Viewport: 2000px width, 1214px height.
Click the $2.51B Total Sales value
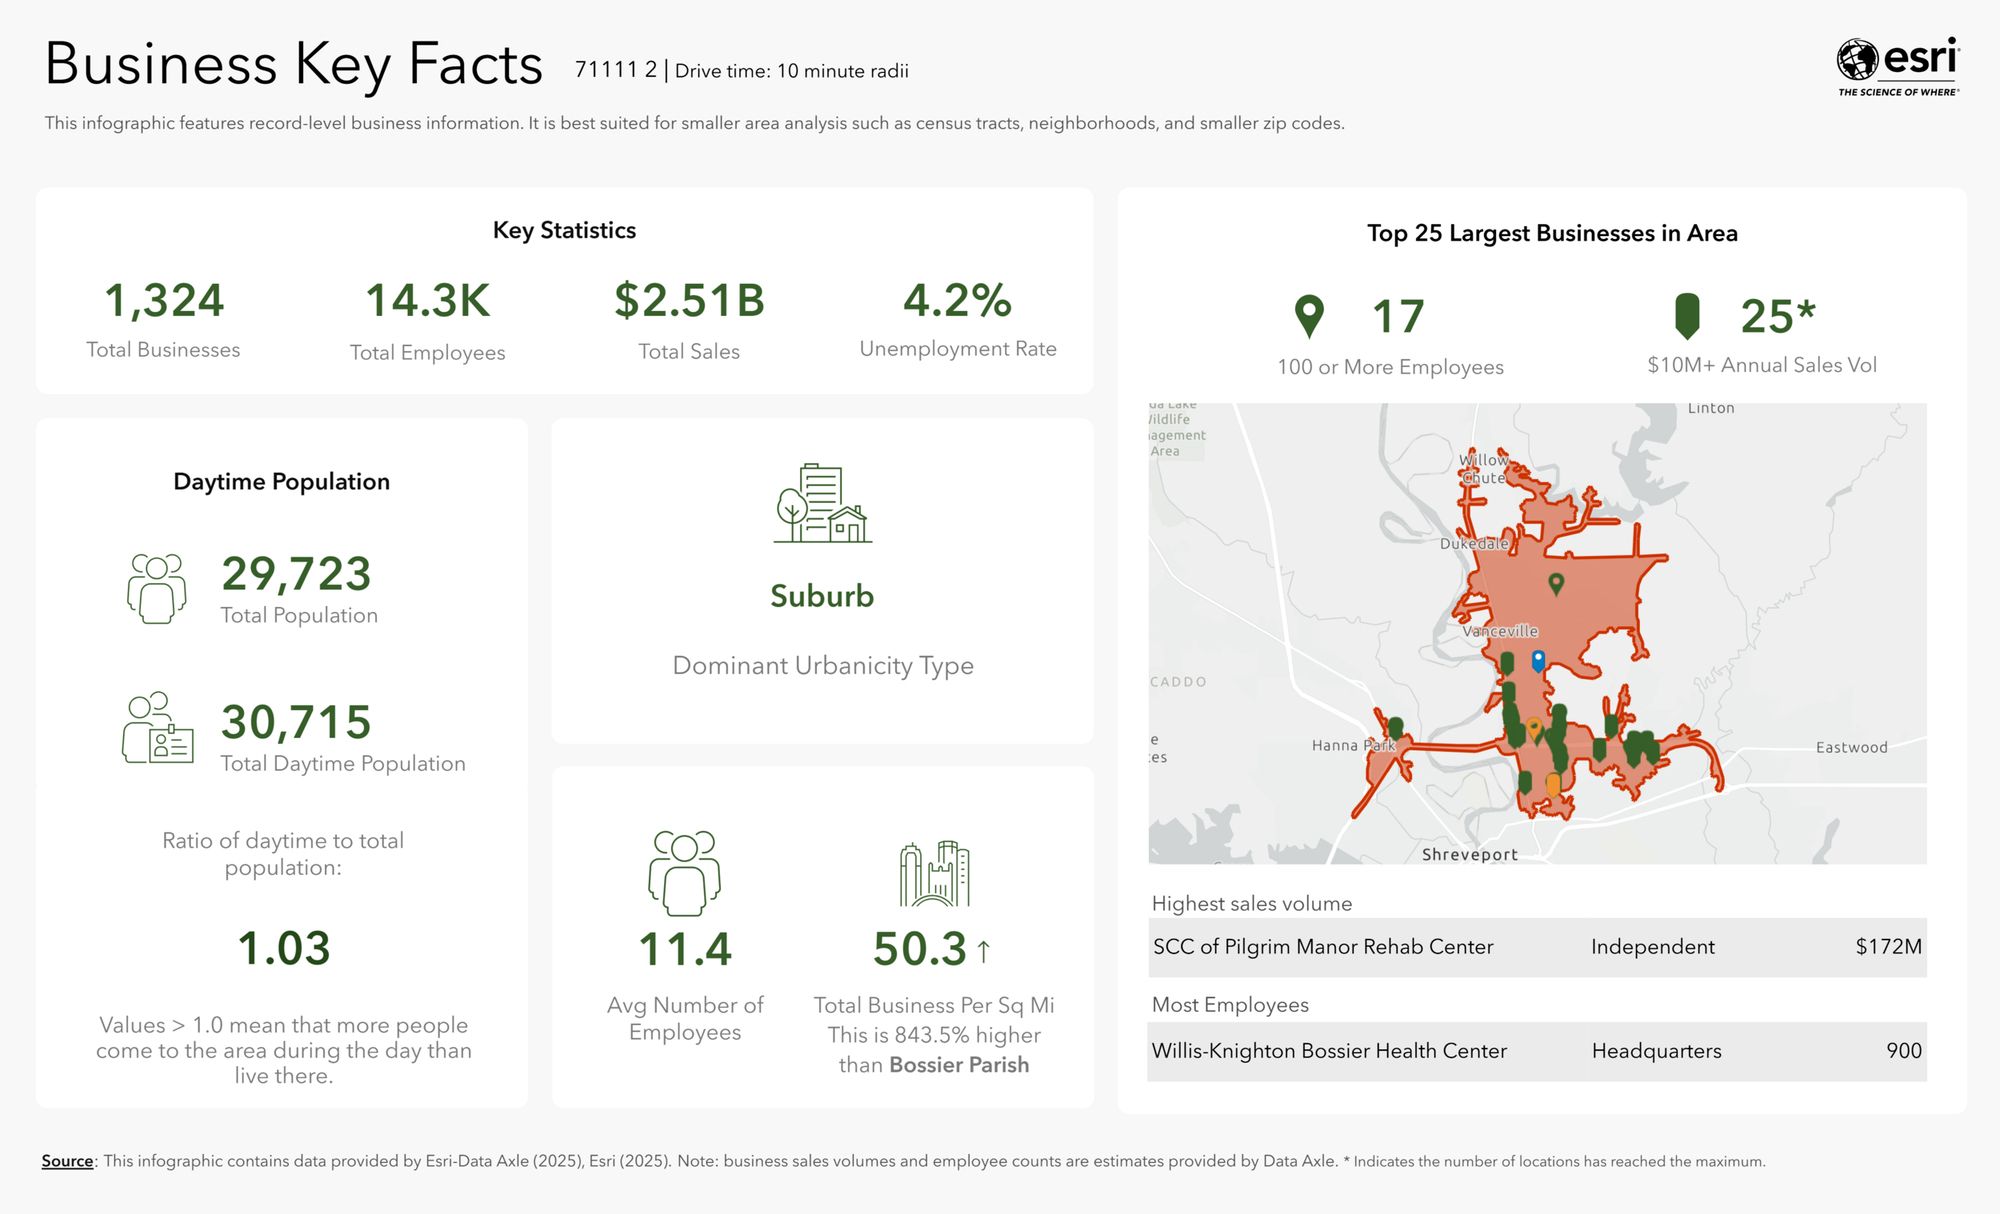689,301
